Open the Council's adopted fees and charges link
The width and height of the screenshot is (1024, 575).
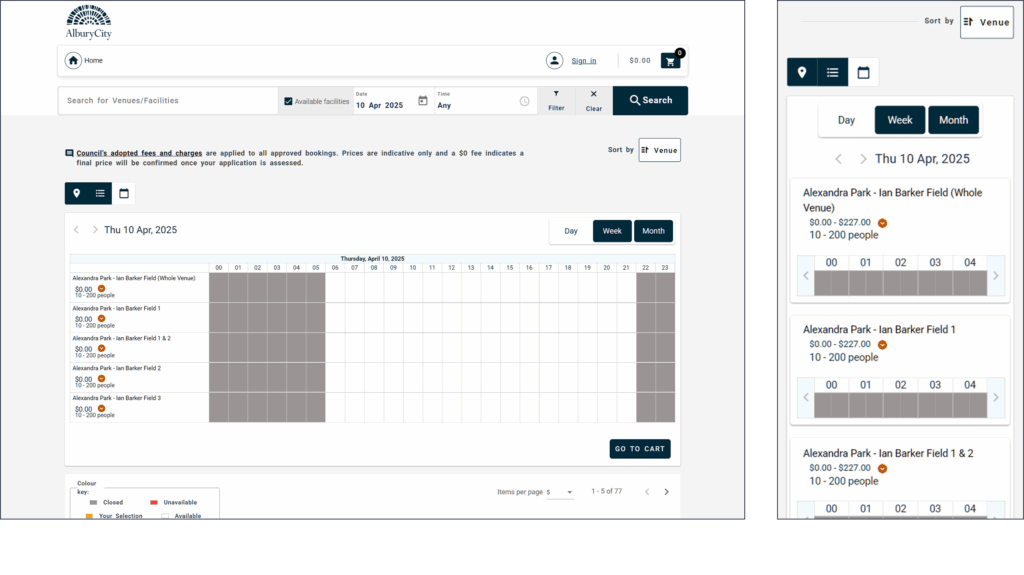point(139,153)
